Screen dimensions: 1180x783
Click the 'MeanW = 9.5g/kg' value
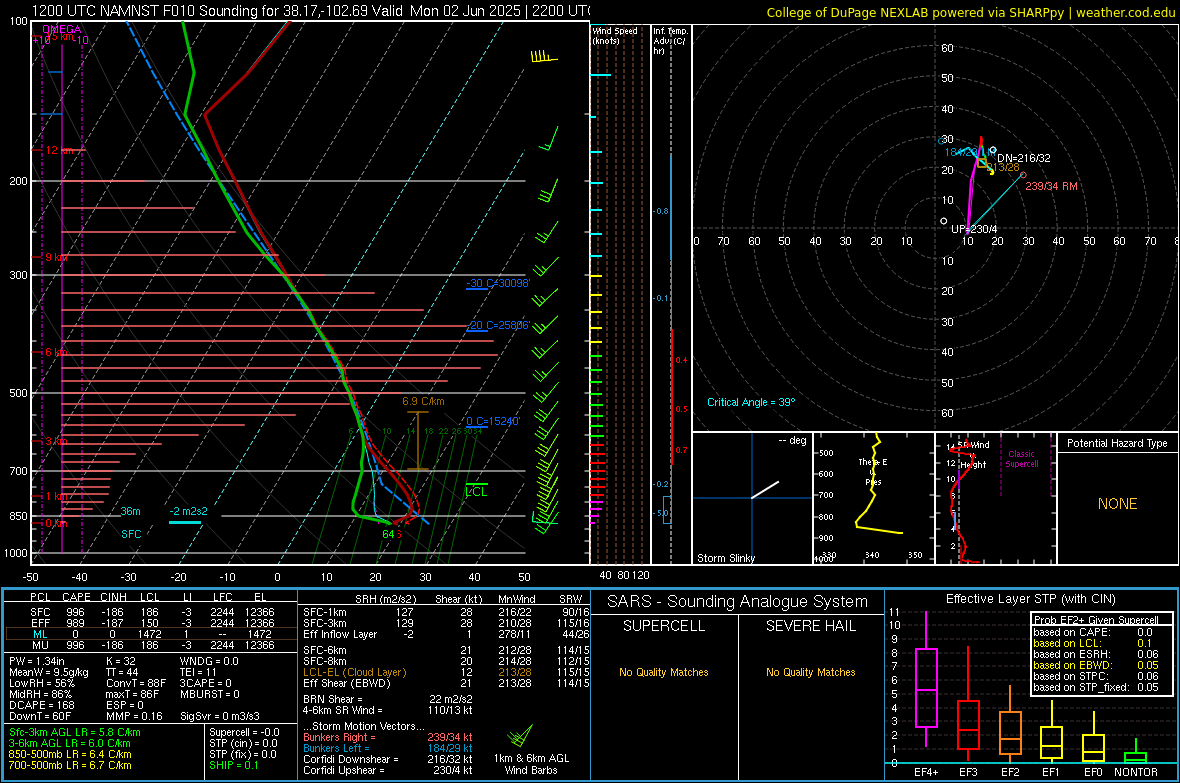tap(48, 672)
